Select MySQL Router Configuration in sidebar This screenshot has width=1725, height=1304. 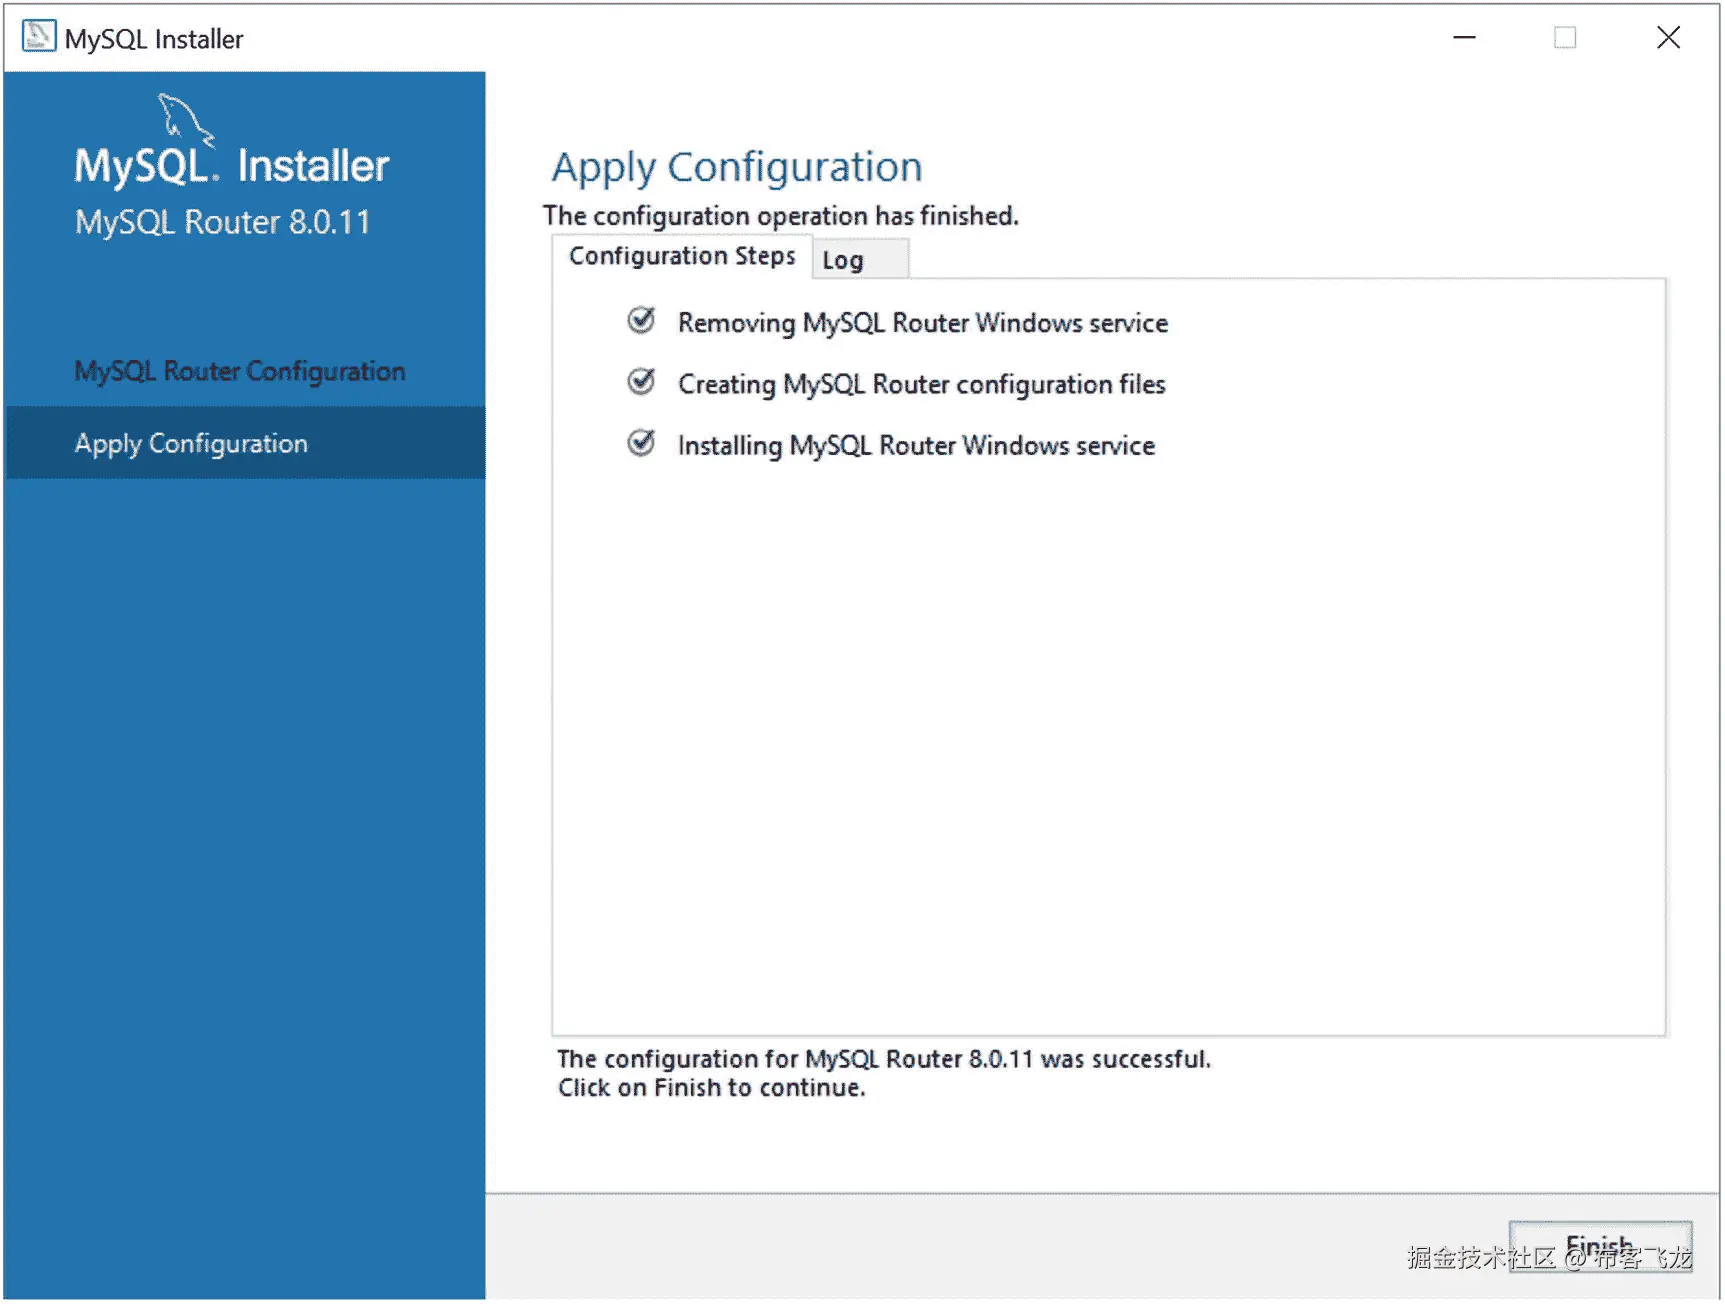tap(240, 371)
